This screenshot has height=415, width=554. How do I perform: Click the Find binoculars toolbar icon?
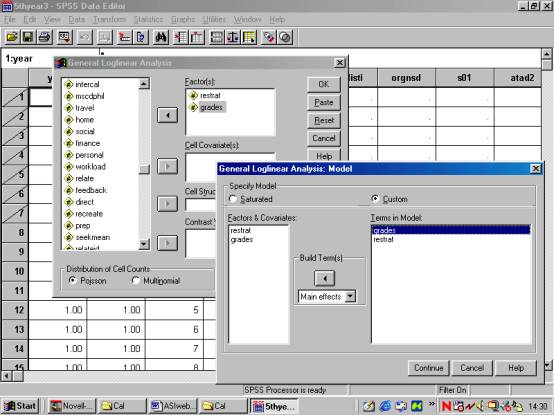point(161,37)
